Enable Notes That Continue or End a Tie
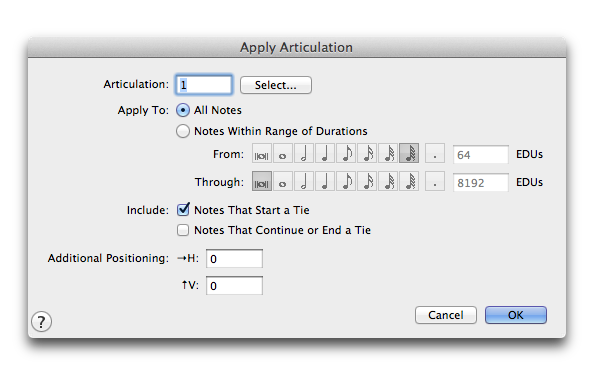 pos(183,230)
